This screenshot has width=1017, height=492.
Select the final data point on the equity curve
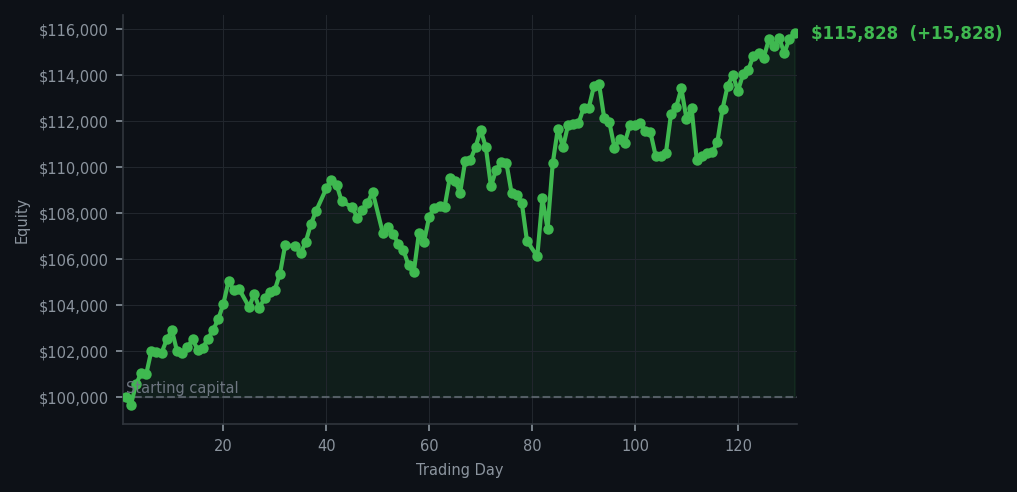tap(795, 34)
